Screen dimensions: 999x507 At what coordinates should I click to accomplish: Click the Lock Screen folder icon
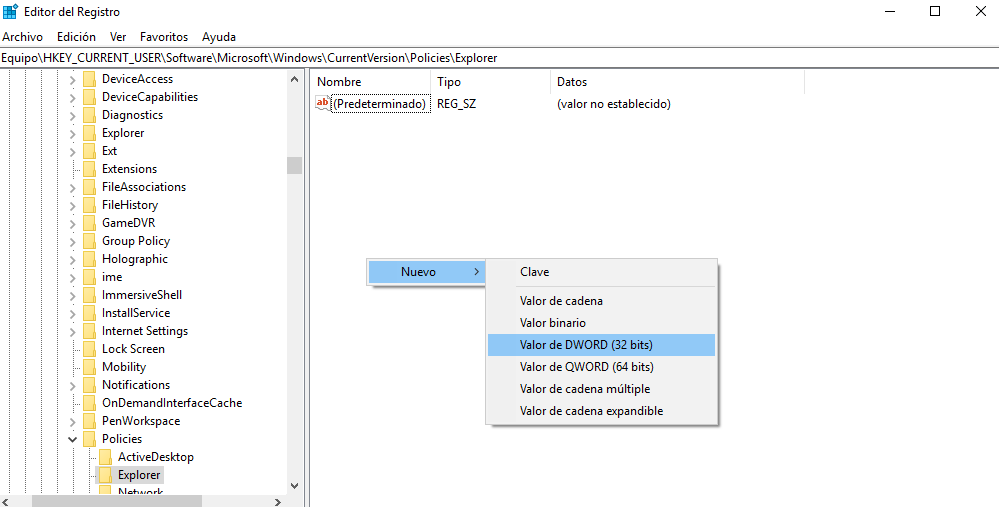[89, 349]
